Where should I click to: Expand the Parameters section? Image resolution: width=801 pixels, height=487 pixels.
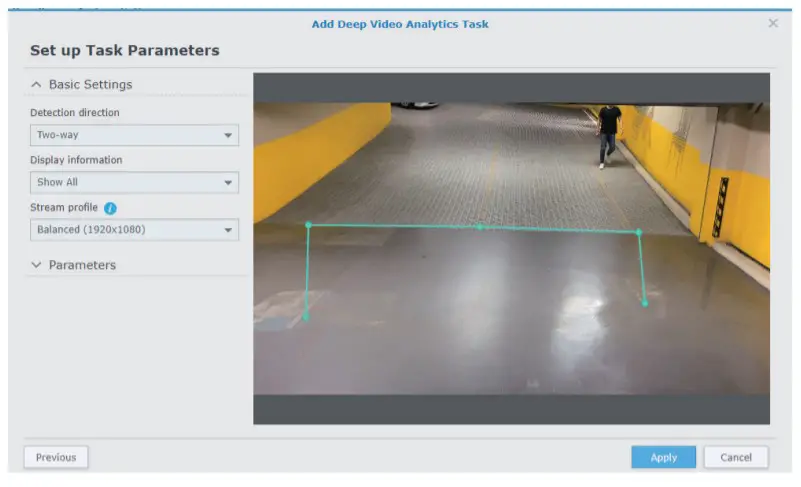point(36,265)
